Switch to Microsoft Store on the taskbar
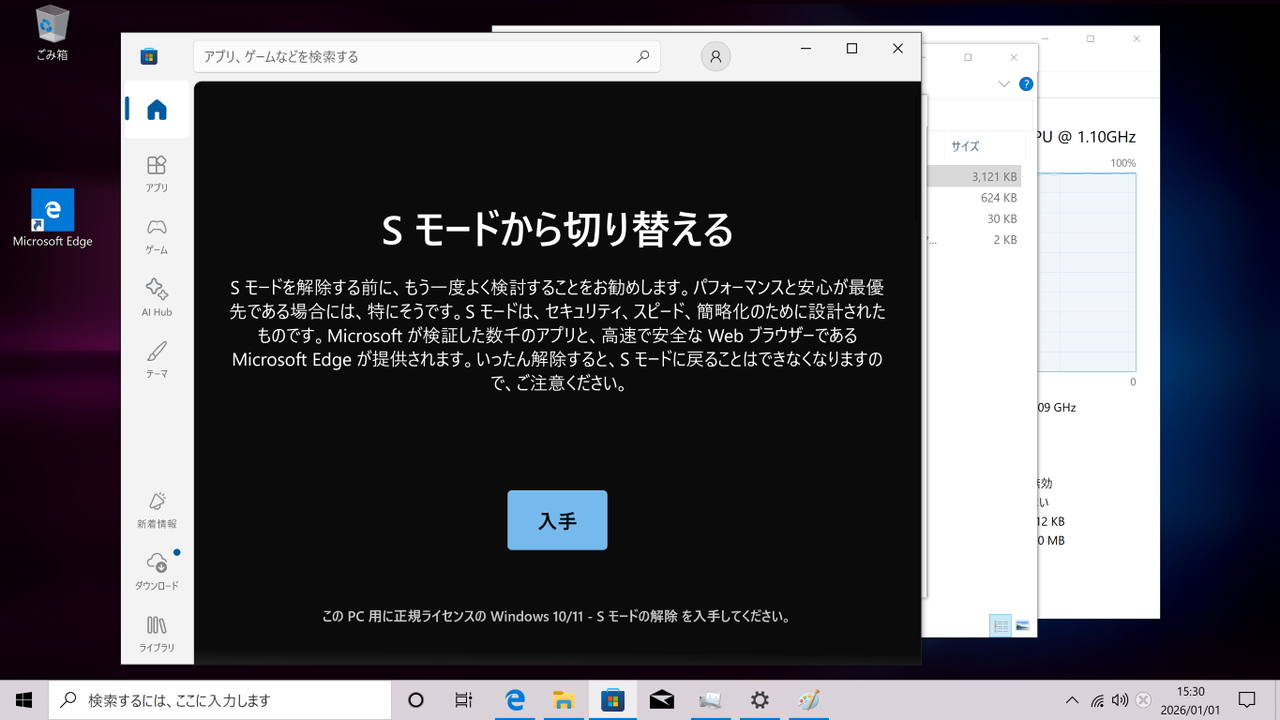Viewport: 1280px width, 720px height. [613, 700]
